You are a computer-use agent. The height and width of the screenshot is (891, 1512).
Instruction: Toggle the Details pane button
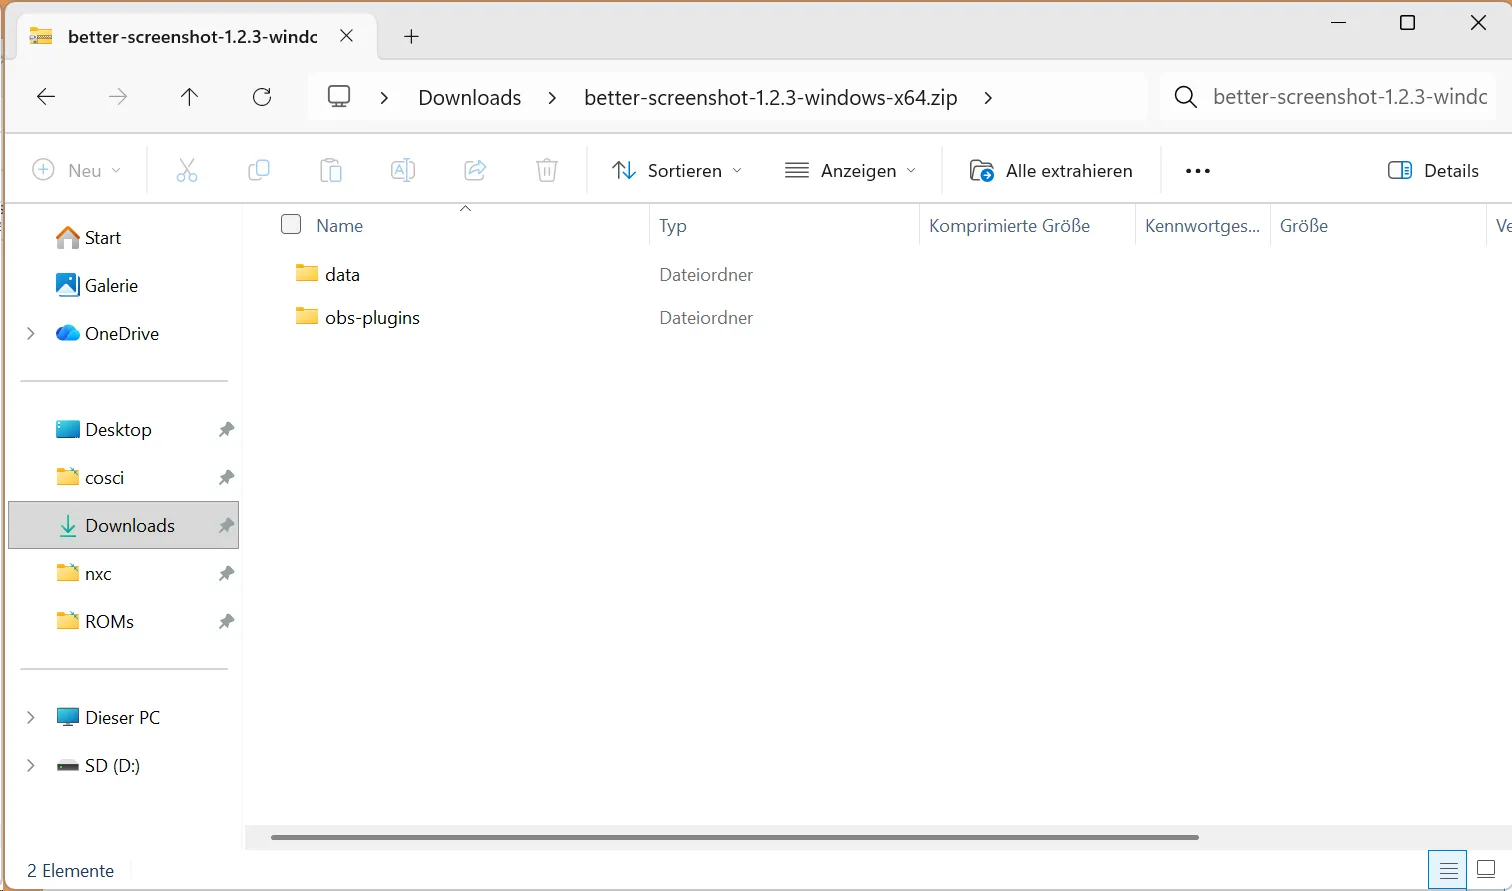click(x=1434, y=171)
